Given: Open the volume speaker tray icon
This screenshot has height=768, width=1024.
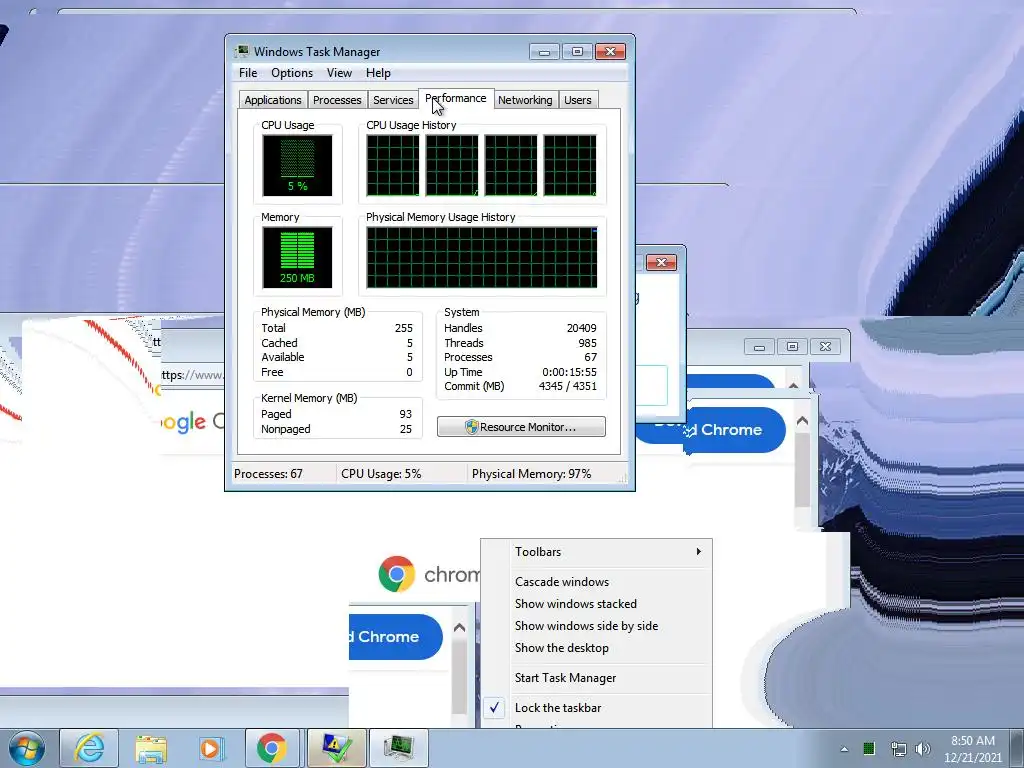Looking at the screenshot, I should coord(923,749).
